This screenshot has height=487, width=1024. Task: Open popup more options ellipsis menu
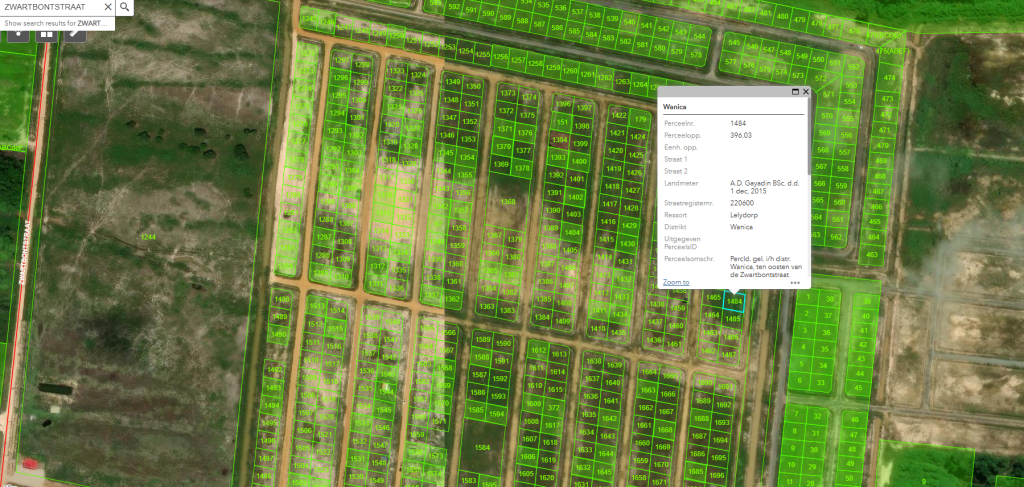coord(795,283)
